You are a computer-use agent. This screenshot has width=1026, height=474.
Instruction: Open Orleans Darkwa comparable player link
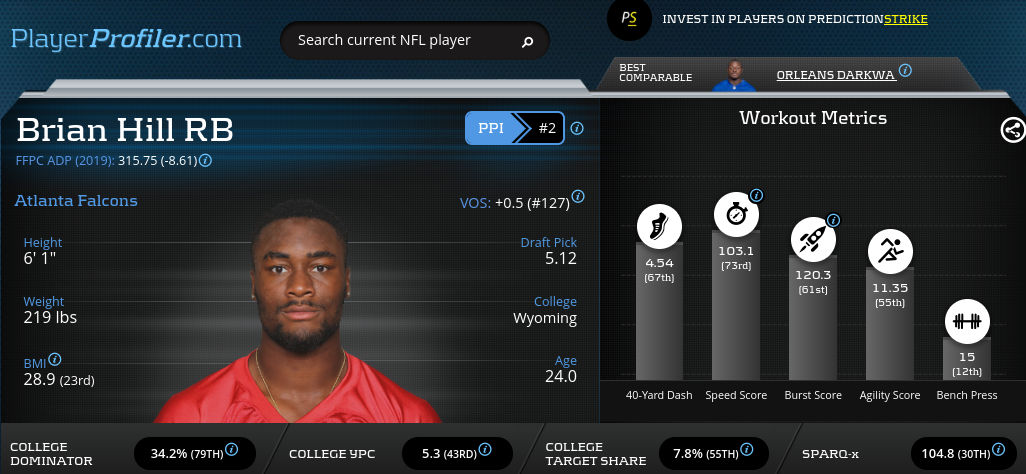pyautogui.click(x=836, y=75)
